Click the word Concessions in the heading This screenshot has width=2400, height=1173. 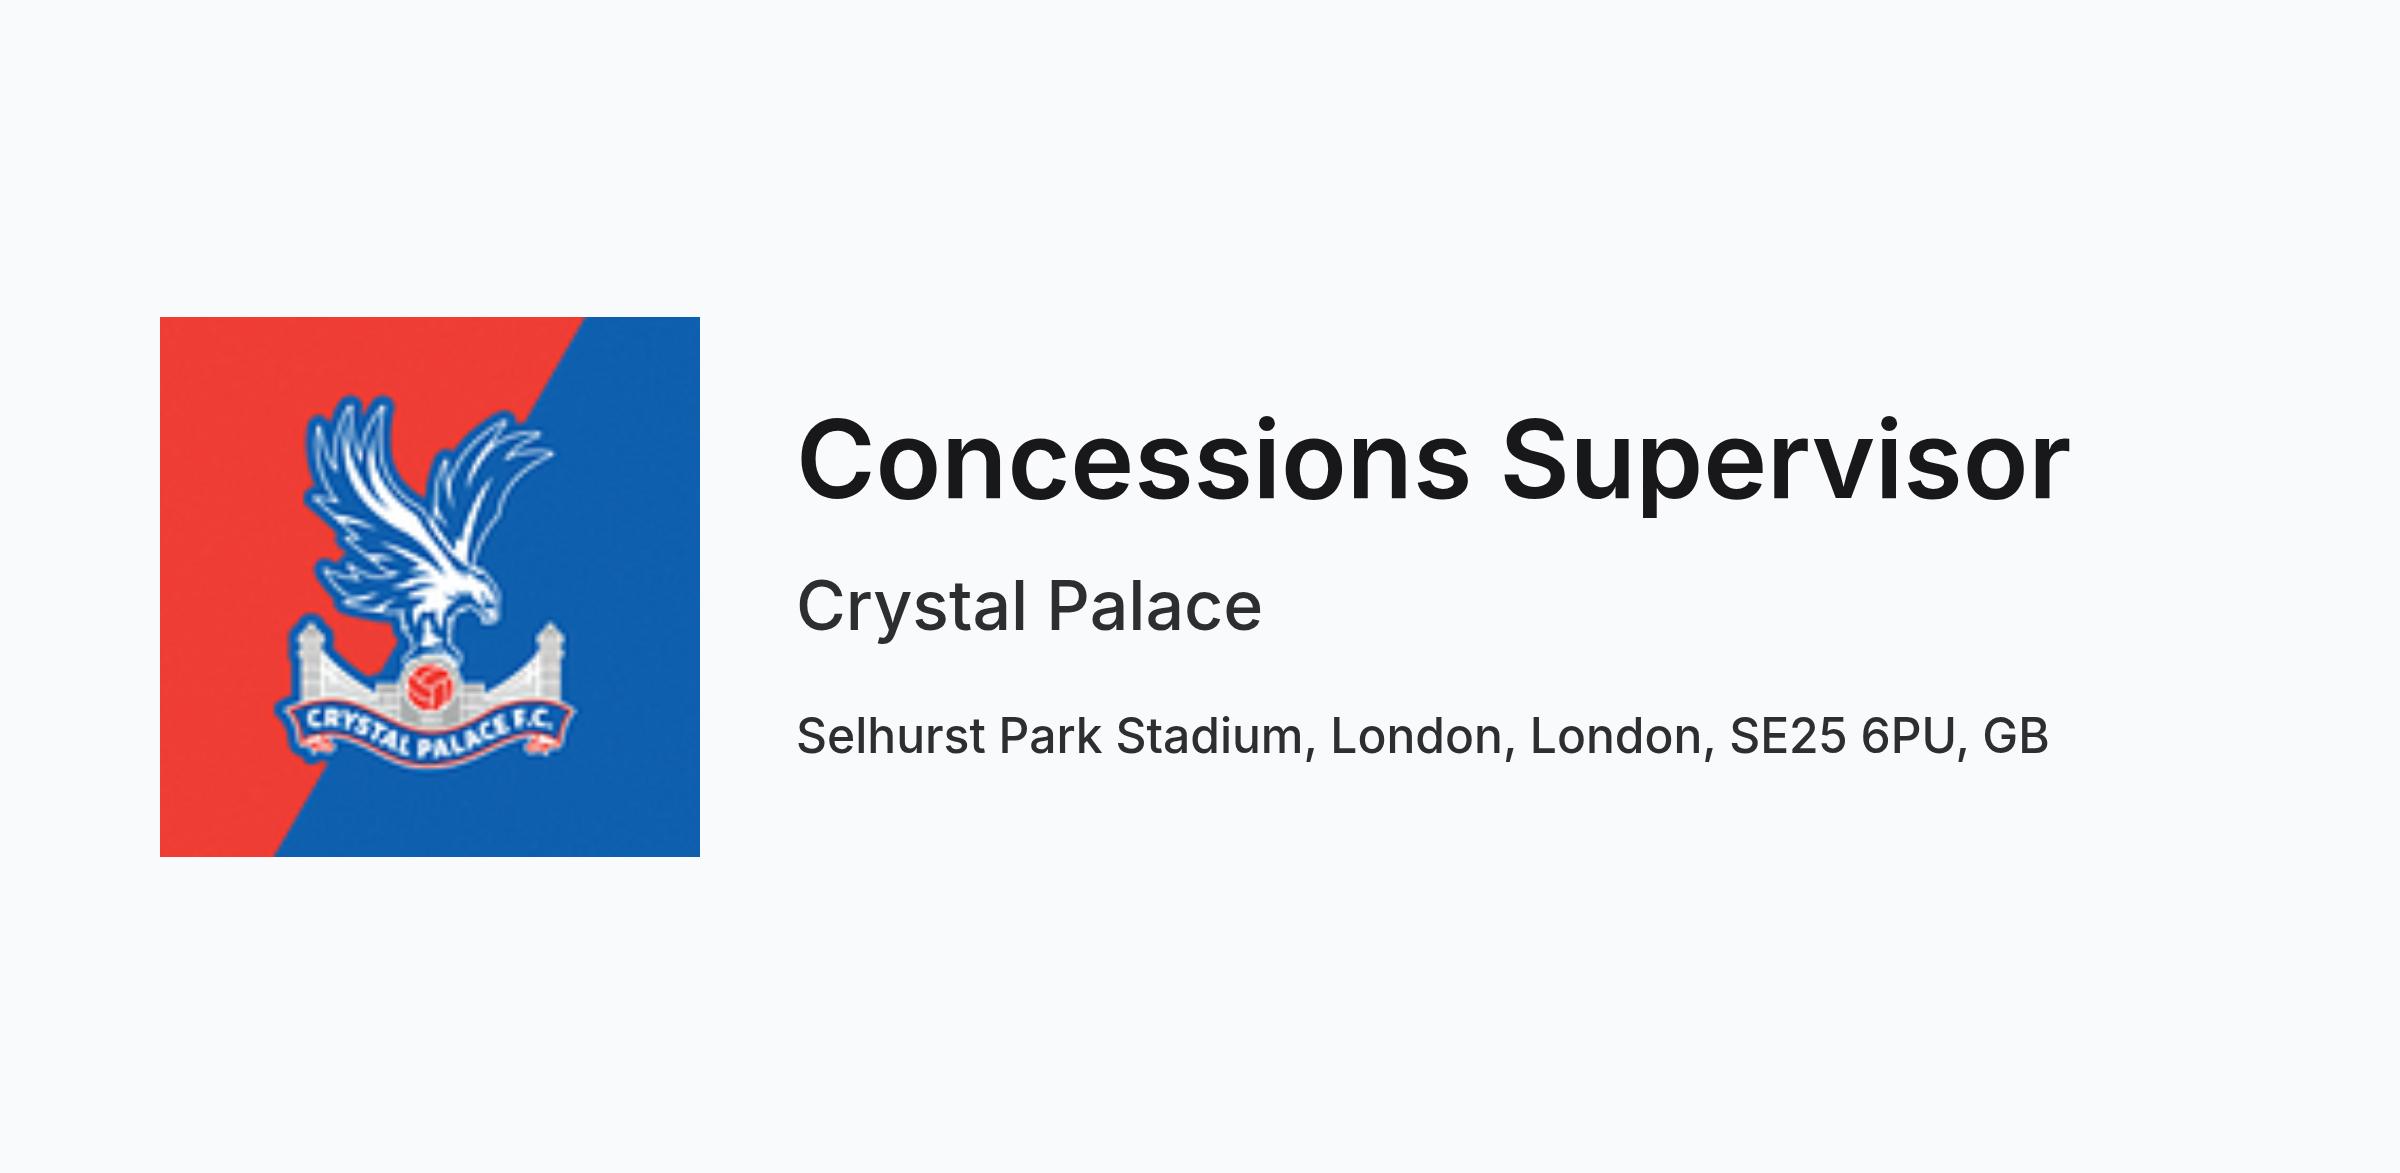tap(1133, 460)
